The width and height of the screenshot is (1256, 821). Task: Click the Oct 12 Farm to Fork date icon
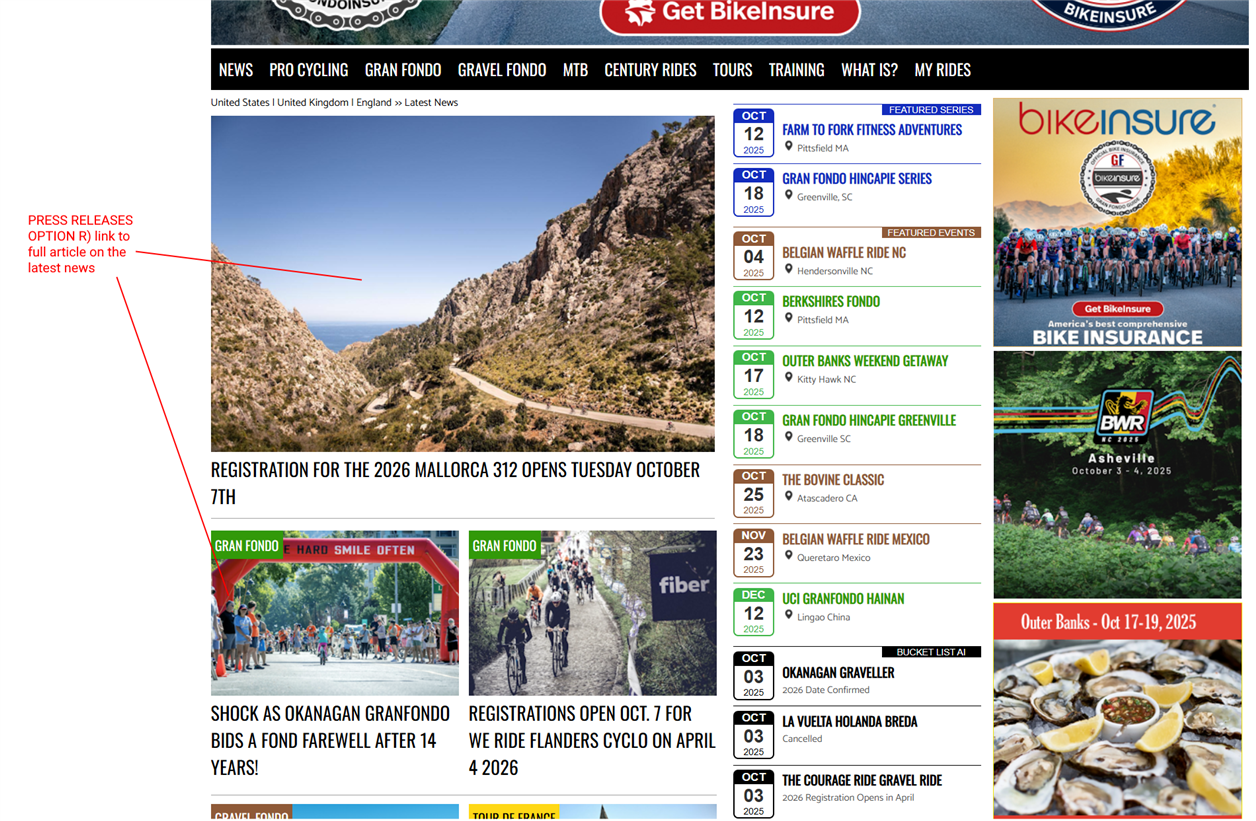[x=753, y=133]
